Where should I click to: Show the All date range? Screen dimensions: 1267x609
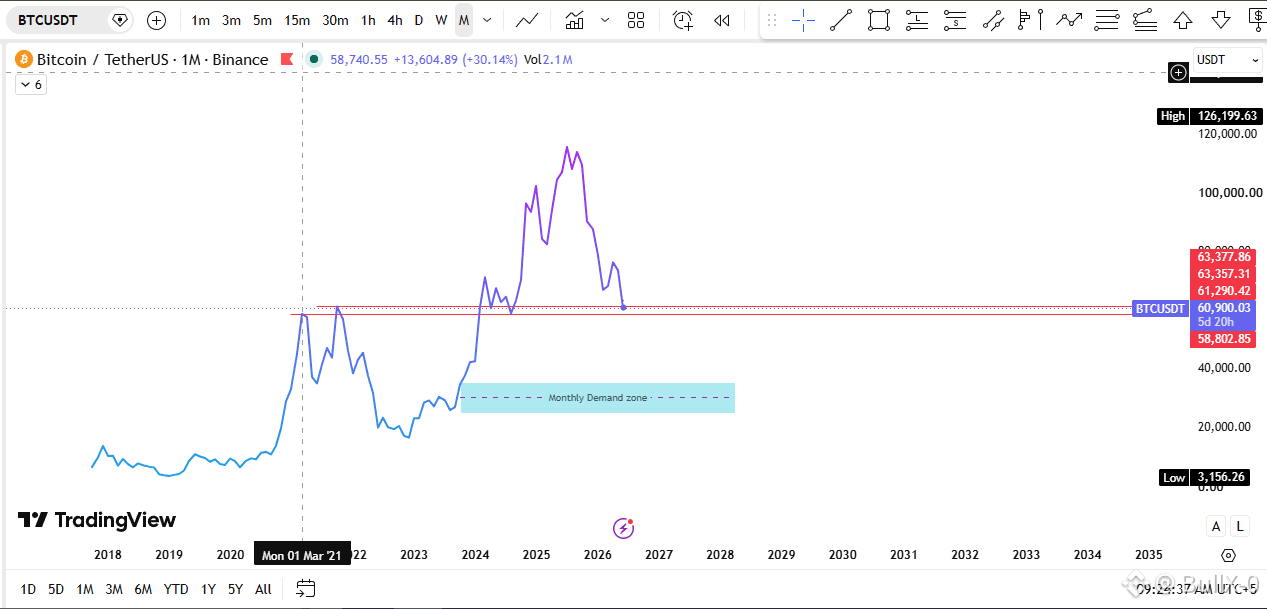pos(263,589)
